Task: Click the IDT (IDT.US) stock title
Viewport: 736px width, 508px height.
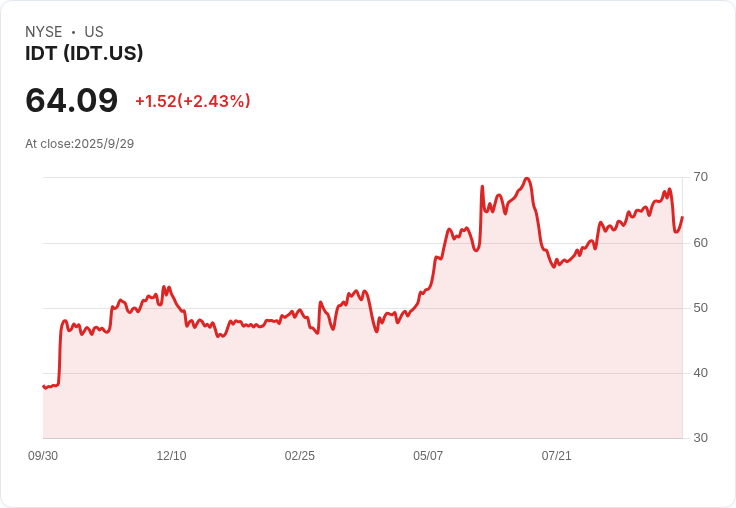Action: click(84, 53)
